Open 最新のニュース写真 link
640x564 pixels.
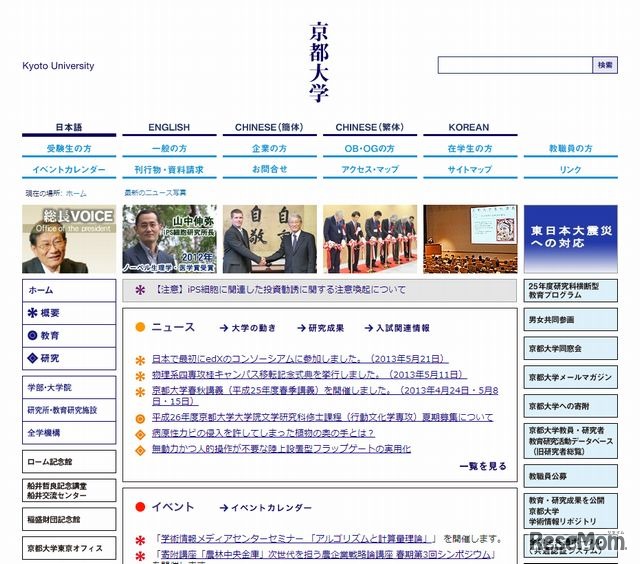[x=155, y=193]
